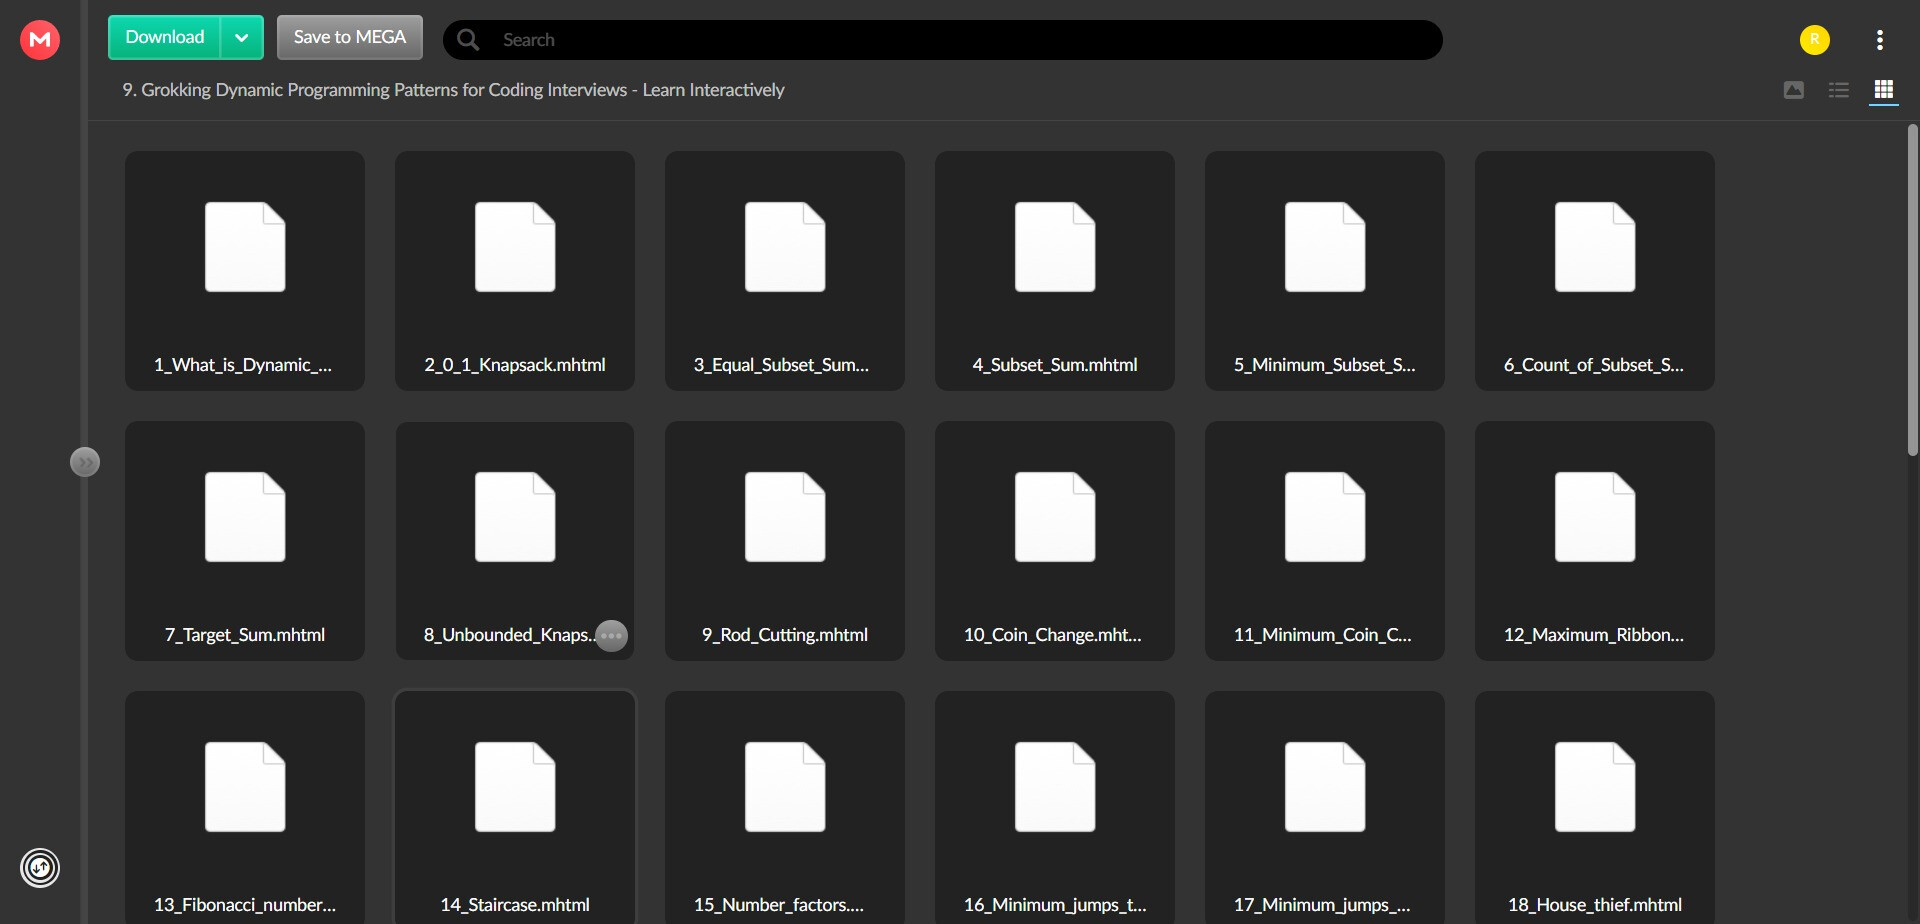This screenshot has height=924, width=1920.
Task: Select file icon of 14_Staircase.mhtml
Action: pyautogui.click(x=515, y=787)
